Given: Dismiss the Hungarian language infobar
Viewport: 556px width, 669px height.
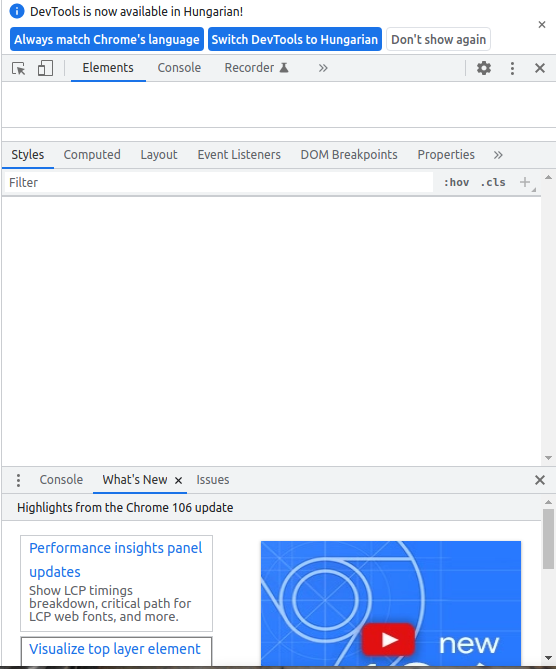Looking at the screenshot, I should pos(541,25).
